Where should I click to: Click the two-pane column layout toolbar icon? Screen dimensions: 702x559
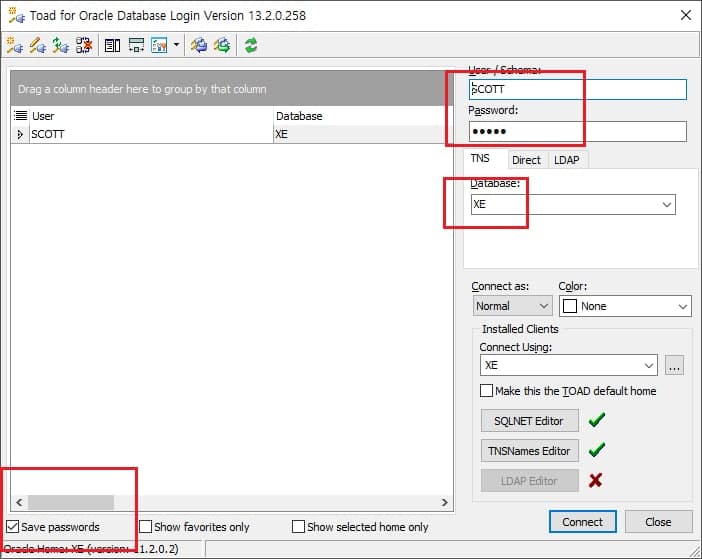pos(112,45)
